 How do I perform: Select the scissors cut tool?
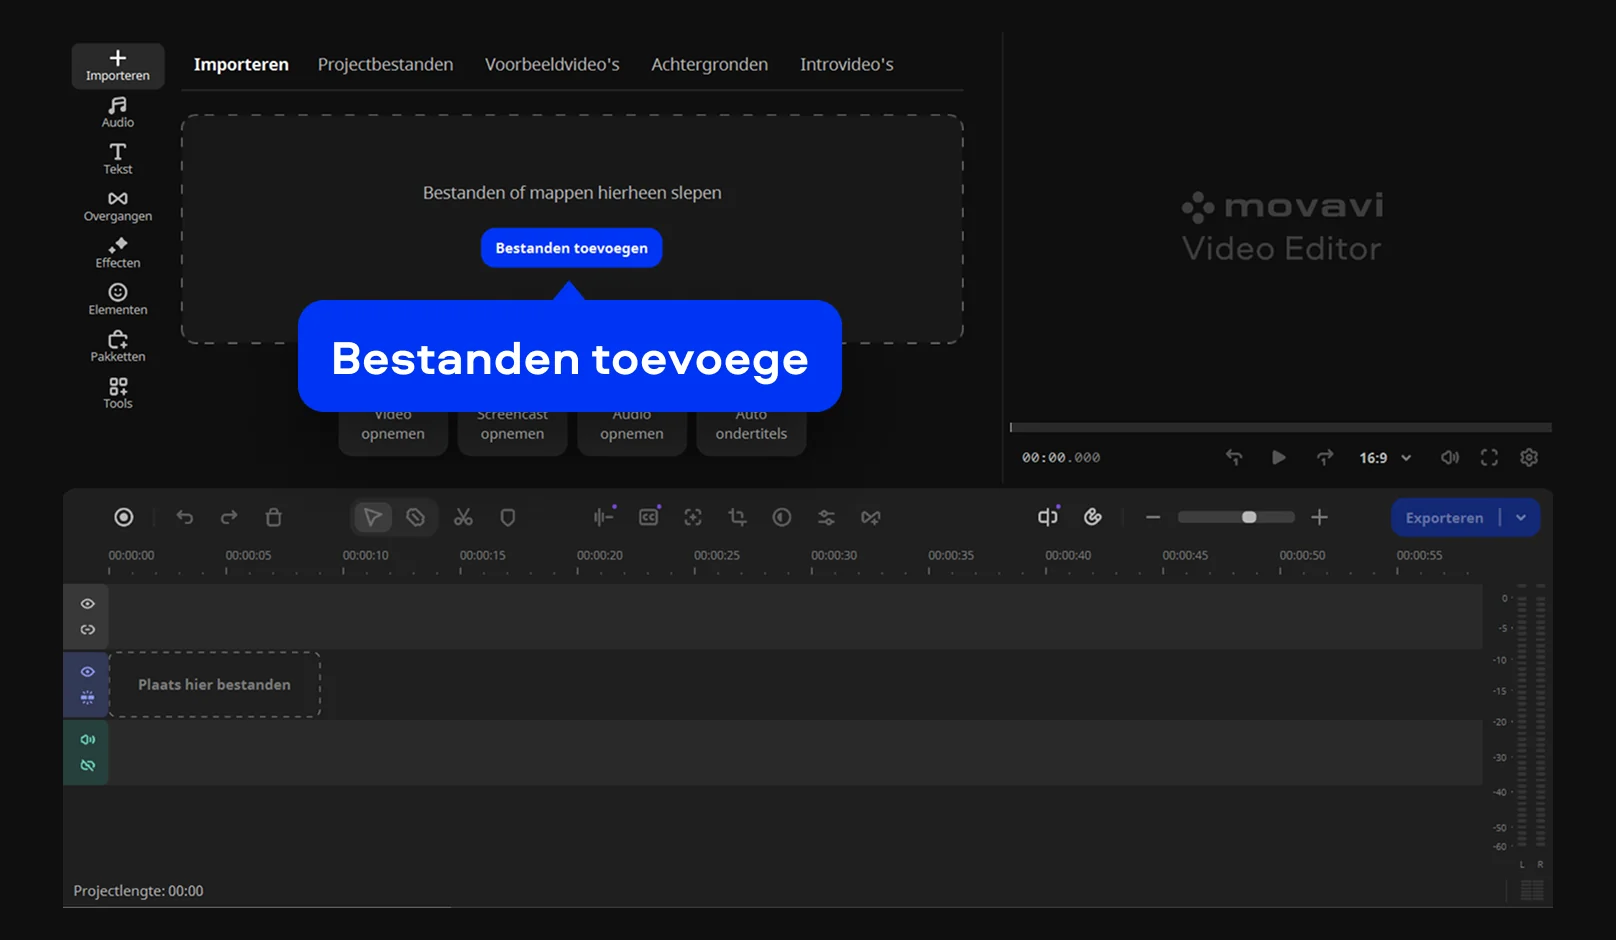(x=463, y=517)
